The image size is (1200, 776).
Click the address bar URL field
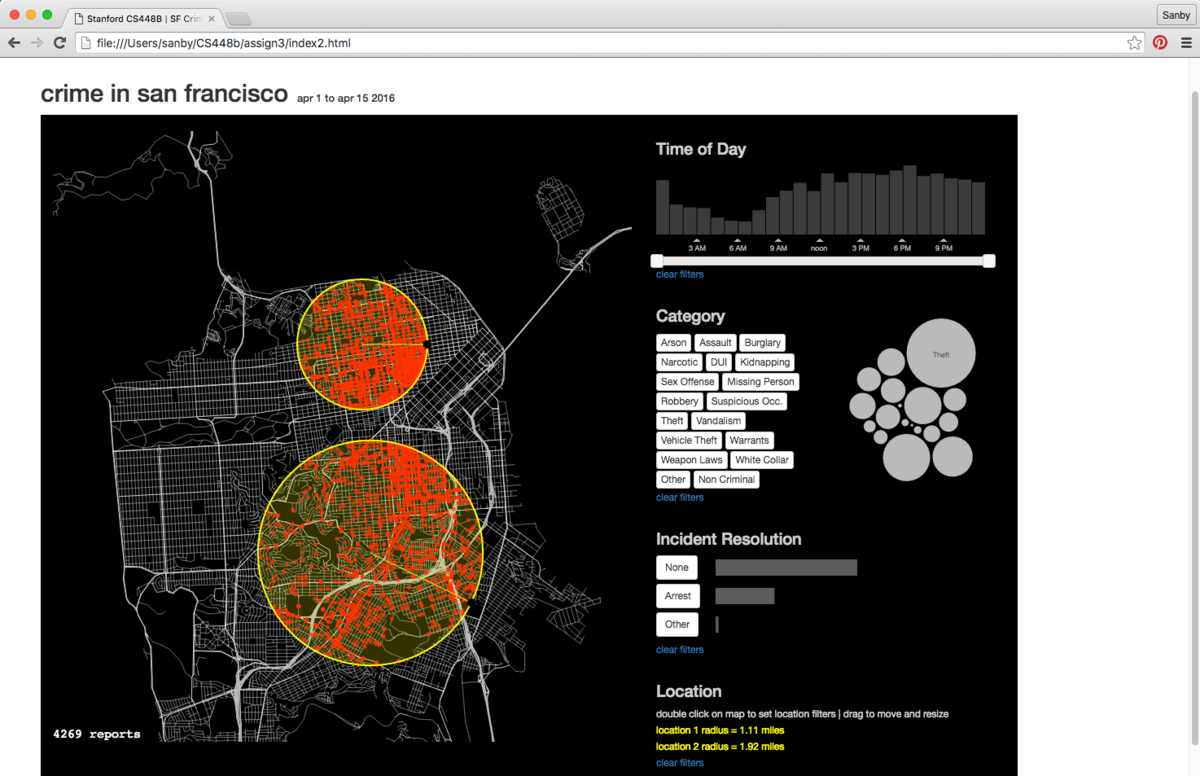click(600, 43)
